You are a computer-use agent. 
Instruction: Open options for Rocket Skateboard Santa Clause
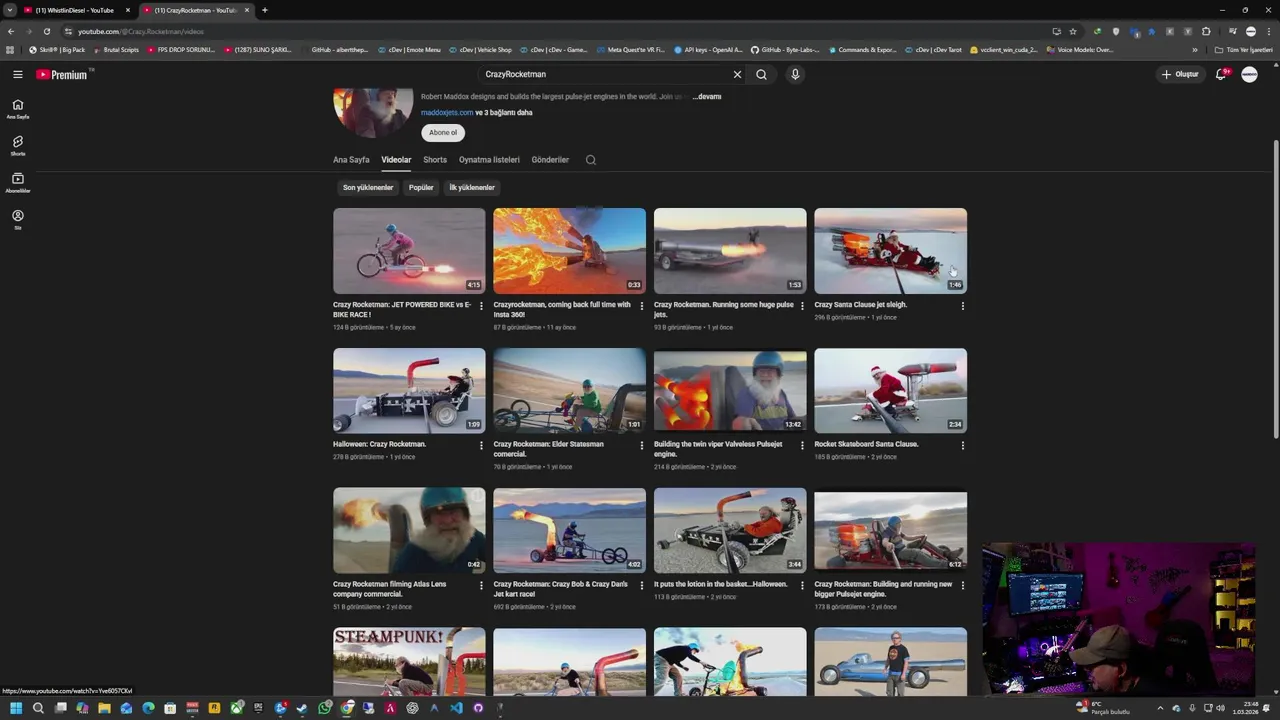coord(963,446)
